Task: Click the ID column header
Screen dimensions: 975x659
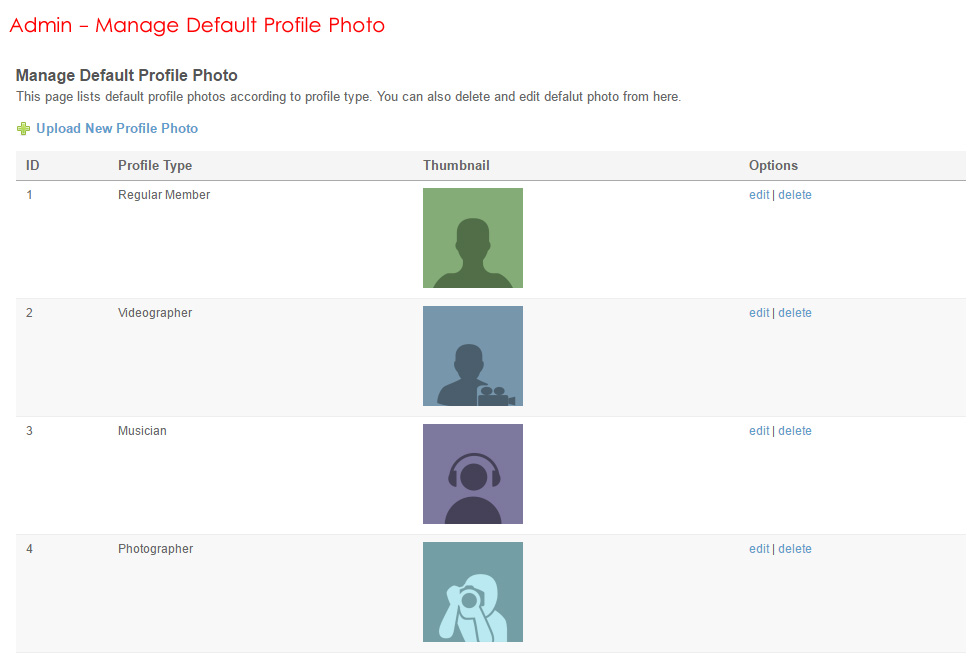Action: click(x=33, y=166)
